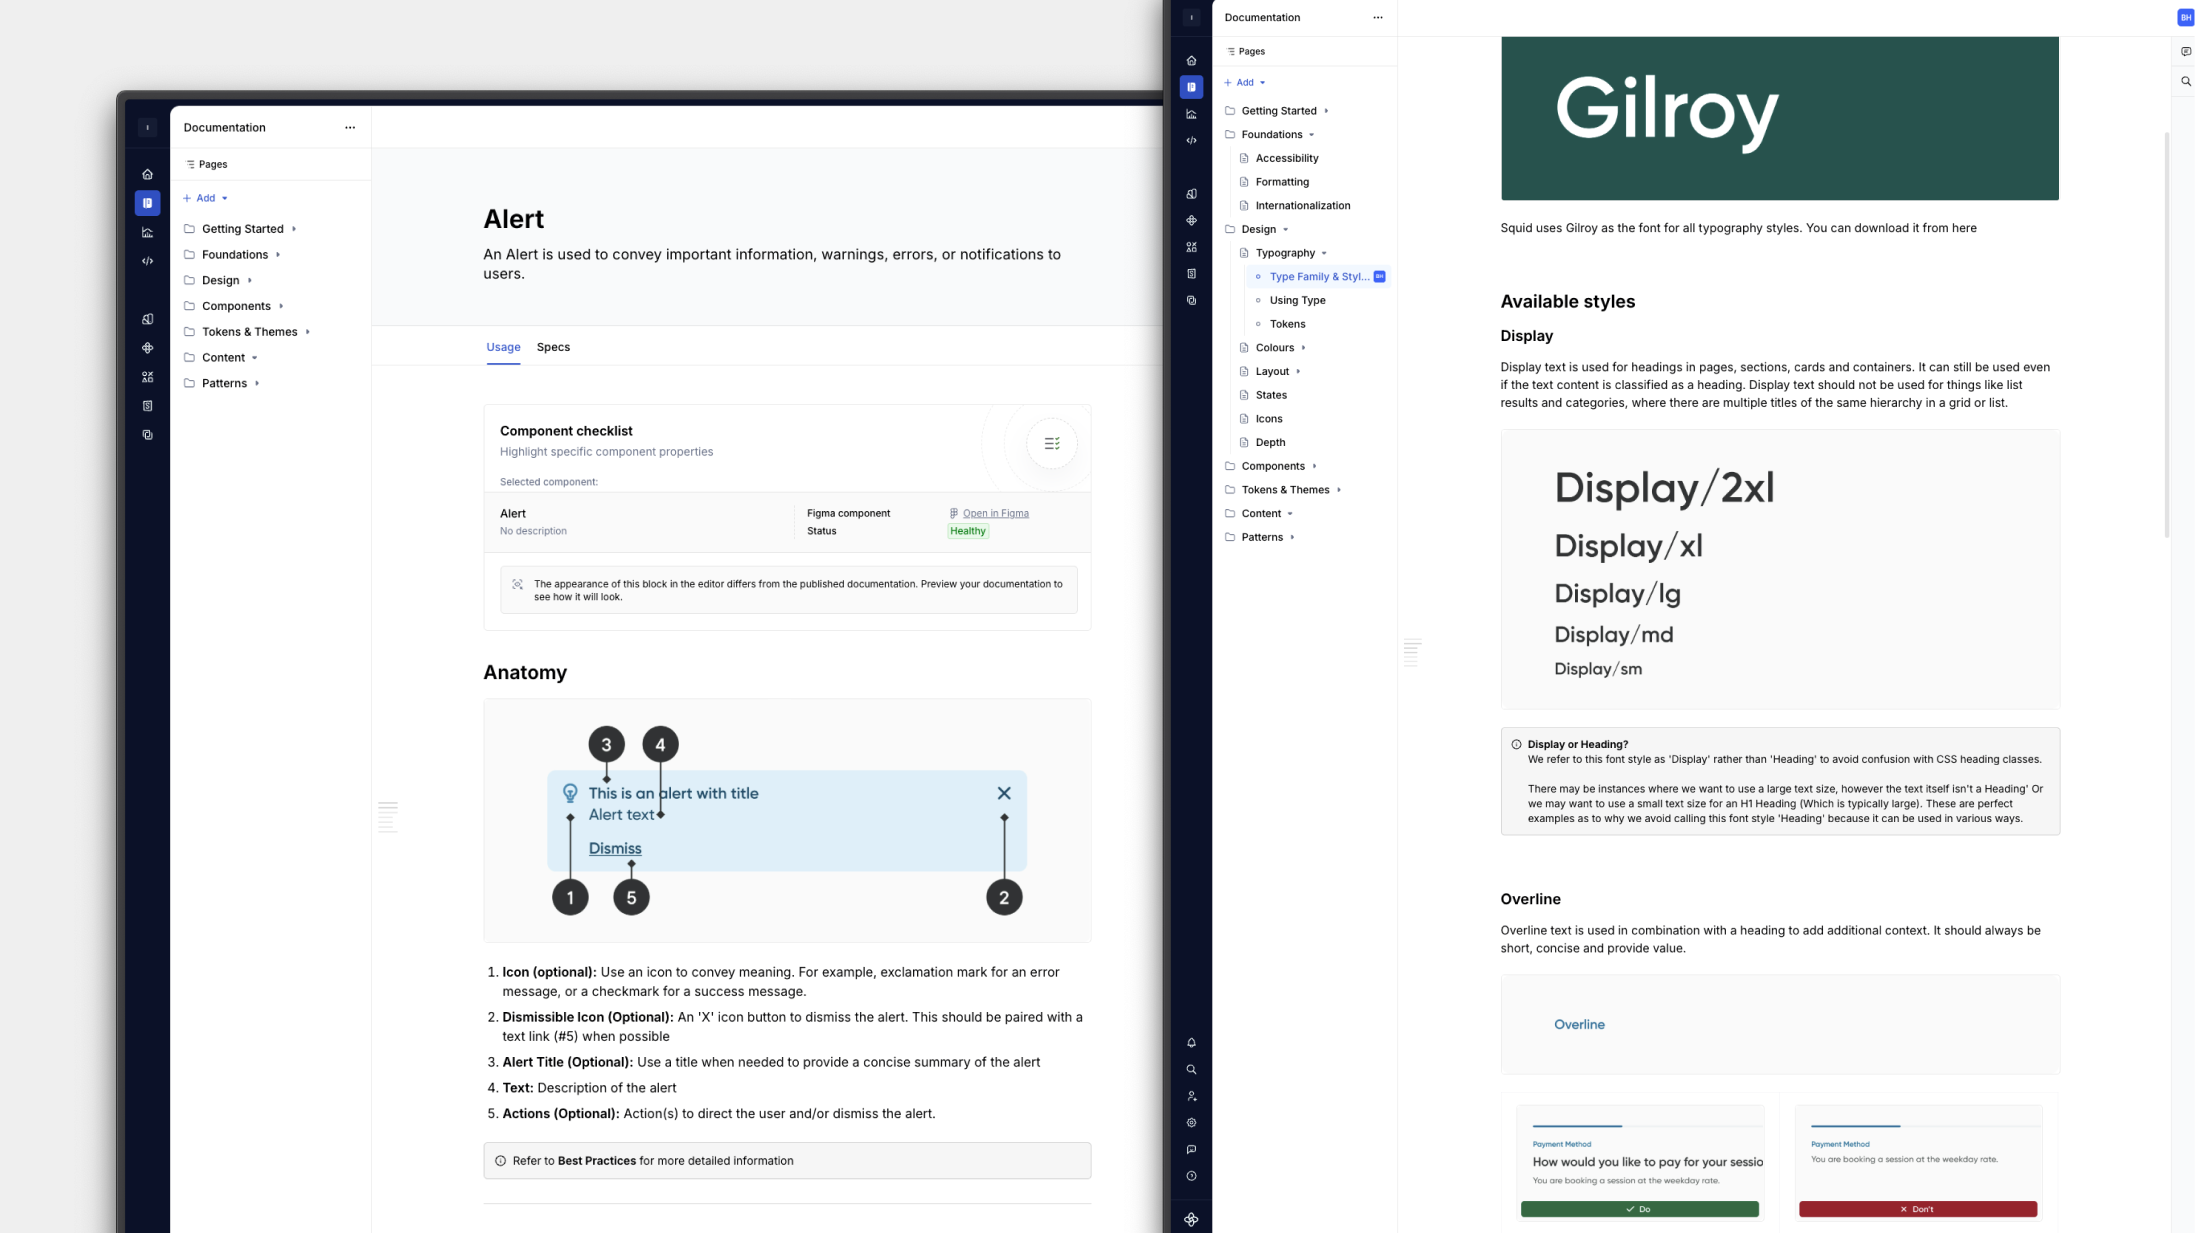2195x1233 pixels.
Task: Open comments panel icon at top right
Action: coord(2185,51)
